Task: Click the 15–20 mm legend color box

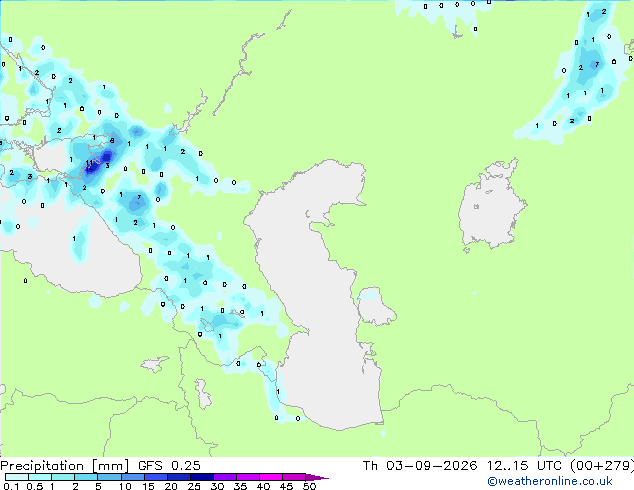Action: [155, 477]
